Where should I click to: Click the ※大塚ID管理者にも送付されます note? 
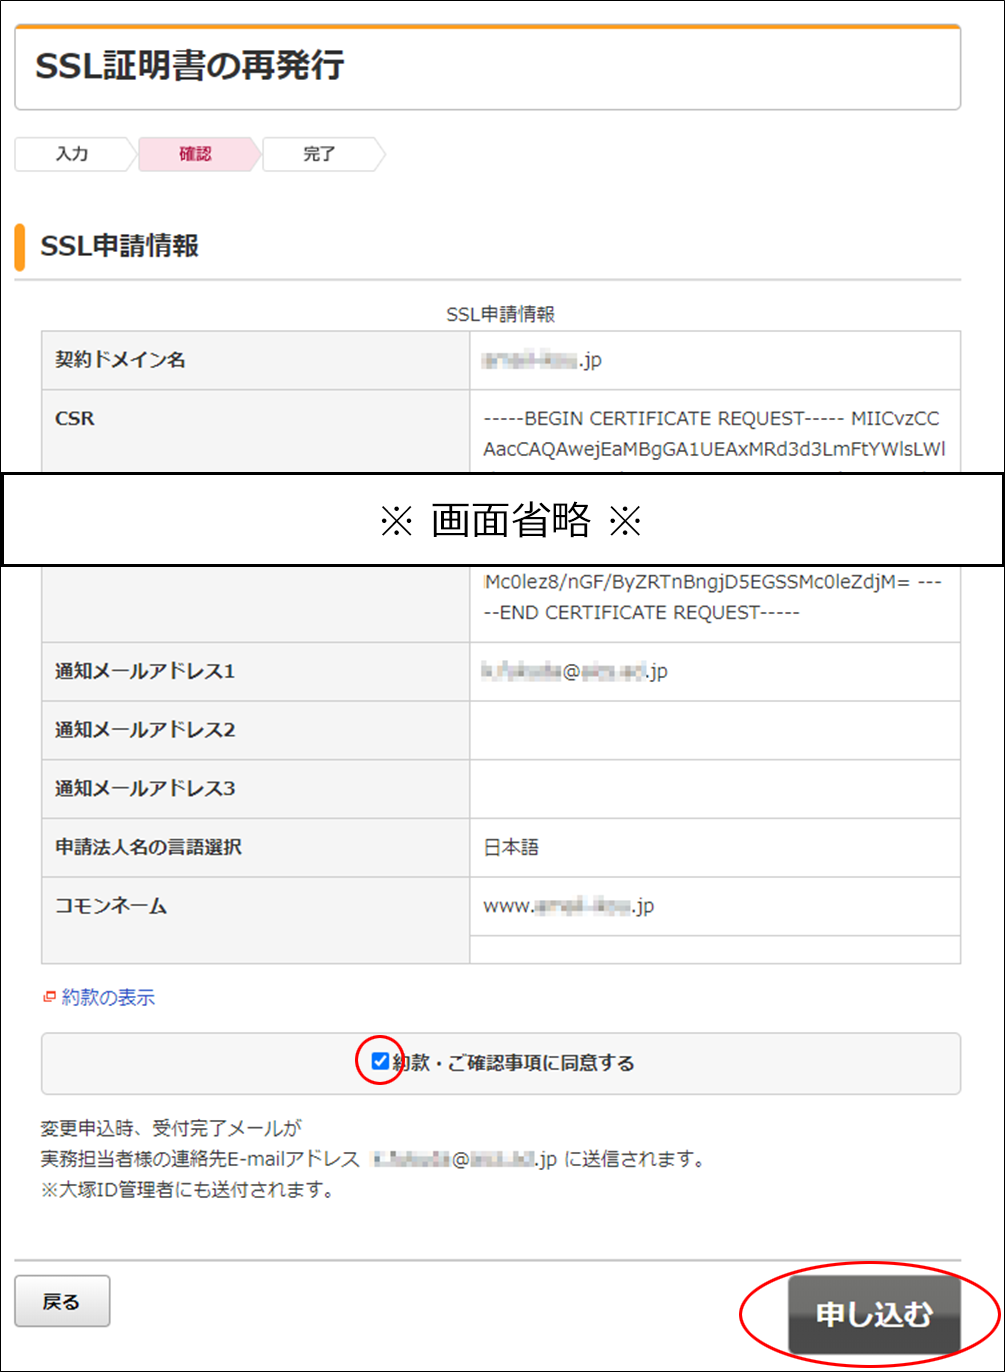186,1190
